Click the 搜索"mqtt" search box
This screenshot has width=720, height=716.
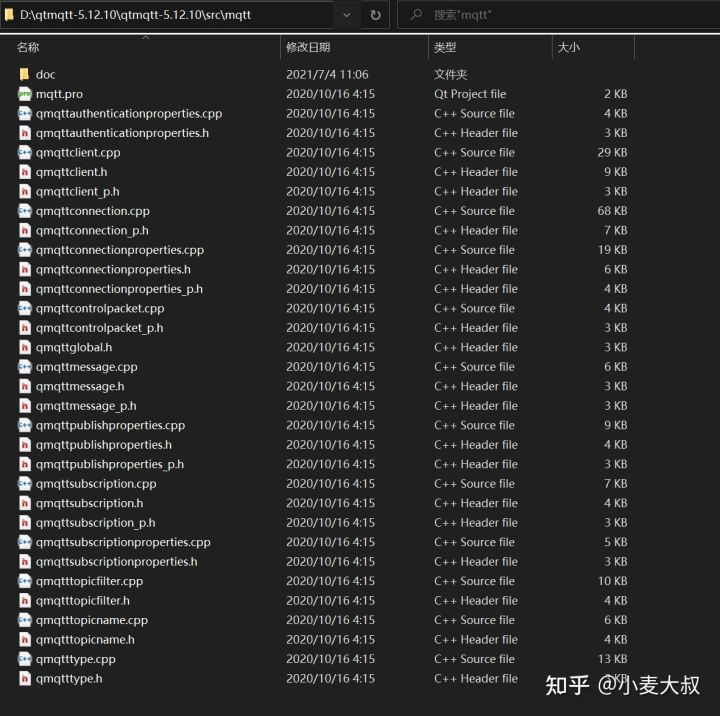pyautogui.click(x=558, y=15)
